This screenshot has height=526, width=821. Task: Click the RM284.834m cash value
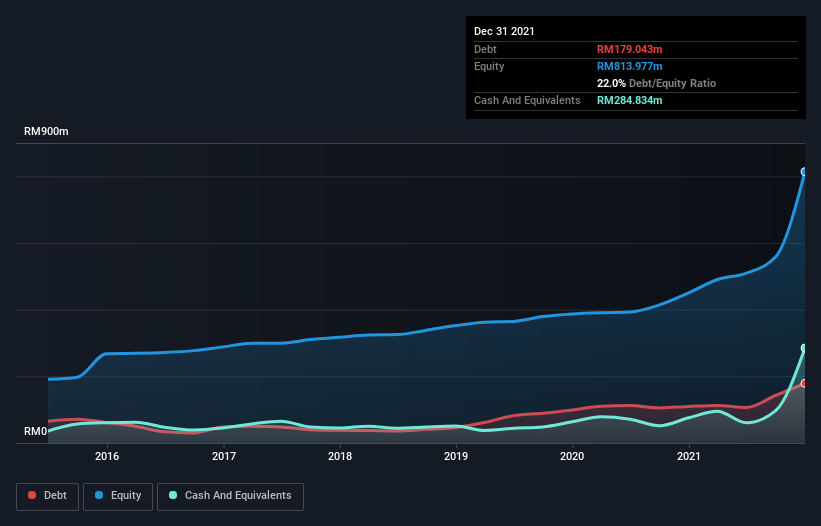(629, 100)
